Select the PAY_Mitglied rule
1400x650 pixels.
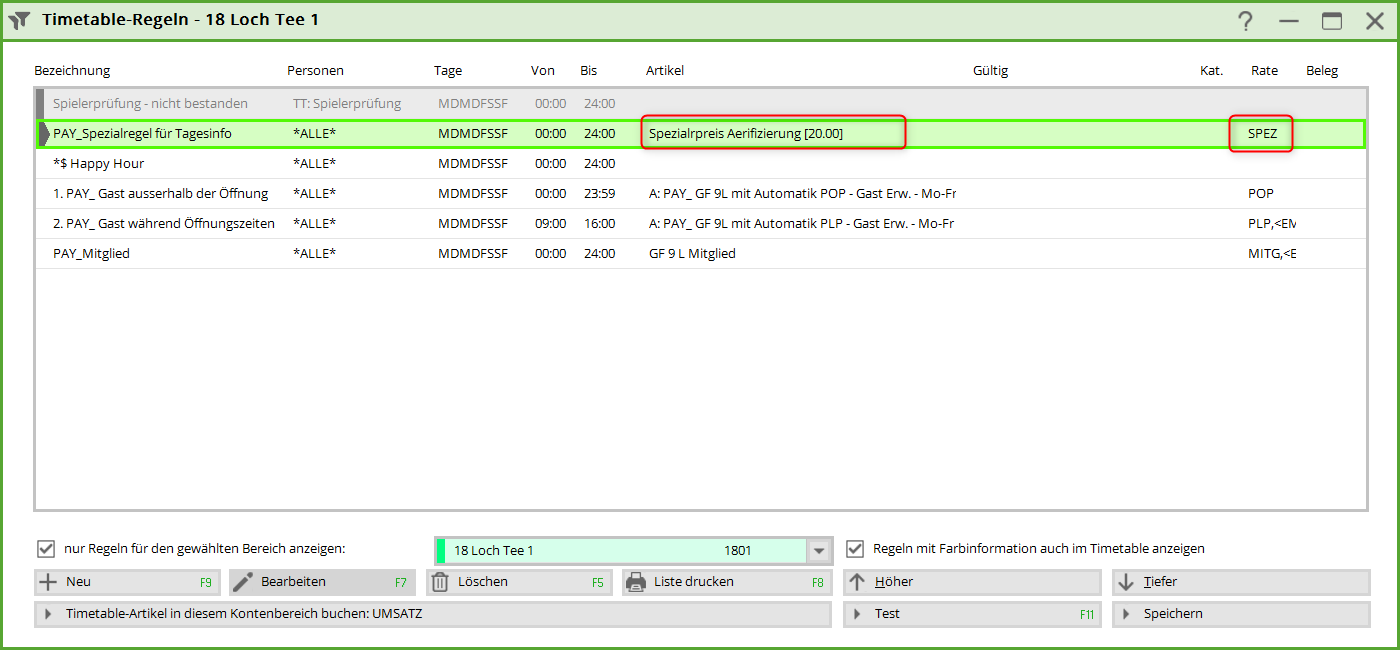(x=91, y=254)
